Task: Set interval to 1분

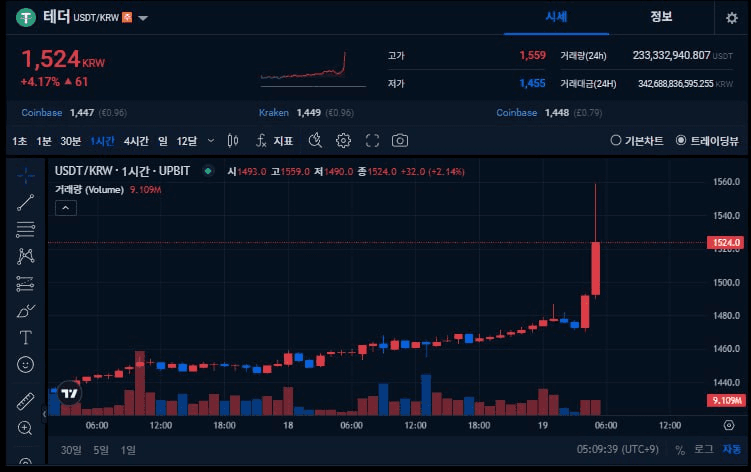Action: point(44,141)
